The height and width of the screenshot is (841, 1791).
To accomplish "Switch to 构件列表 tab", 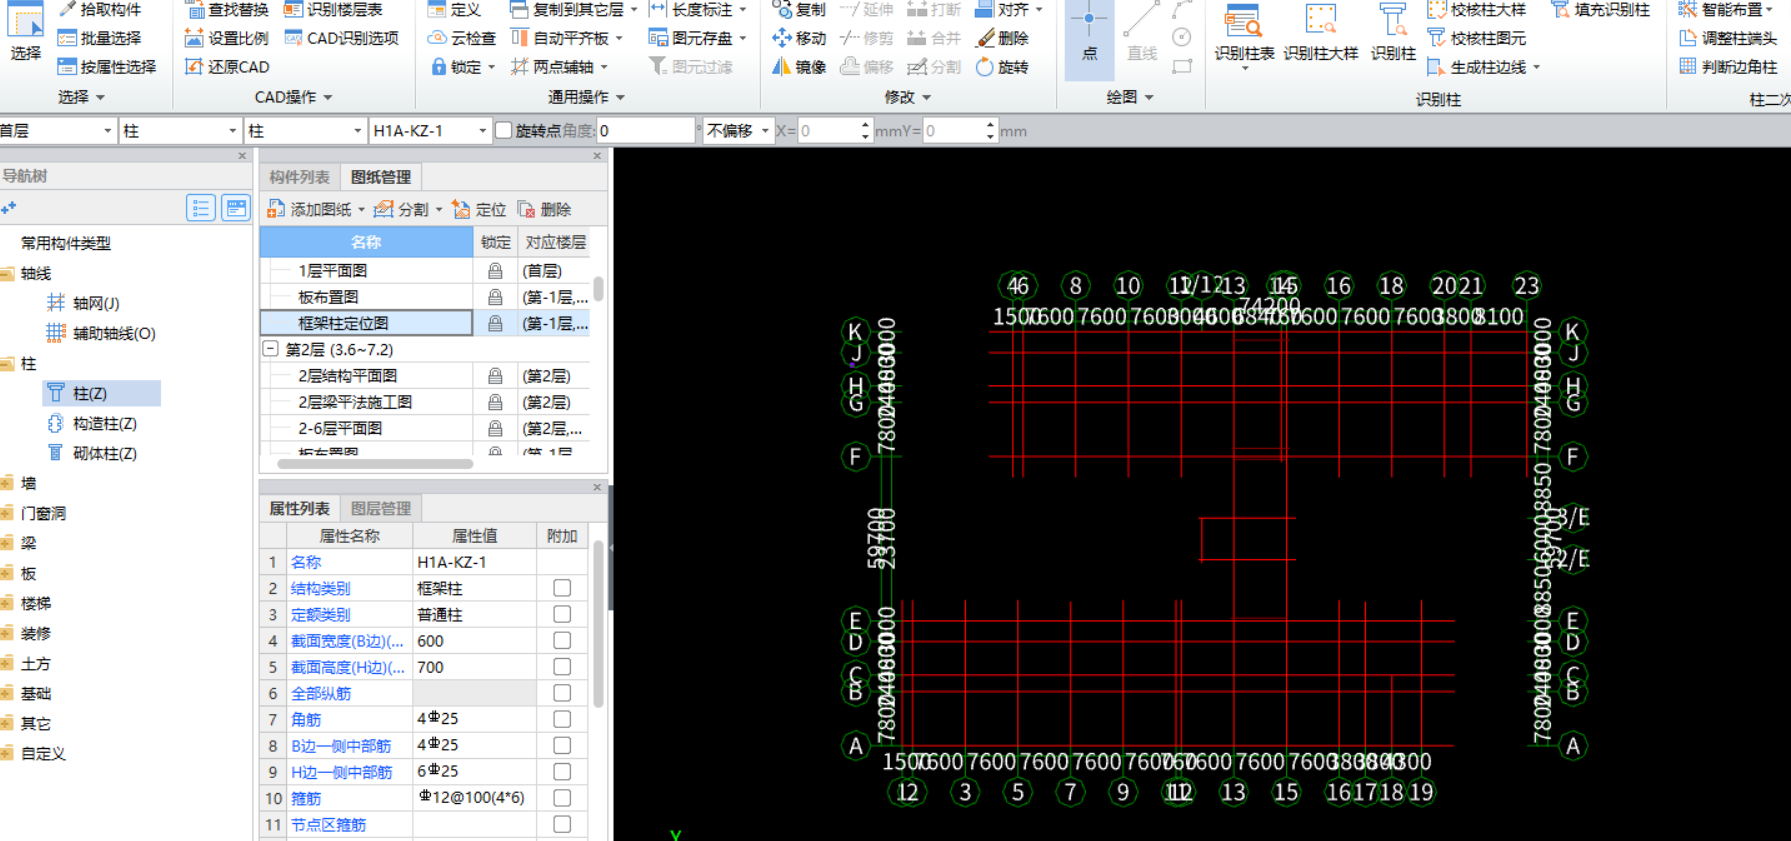I will coord(299,177).
